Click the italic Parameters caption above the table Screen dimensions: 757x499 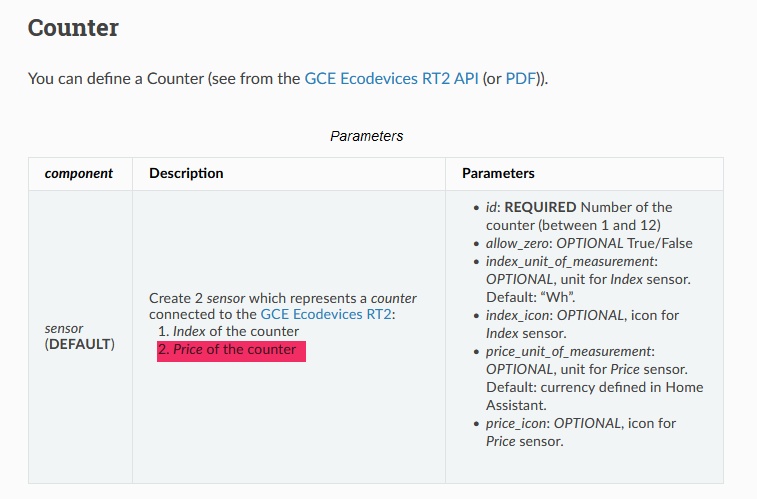click(366, 135)
